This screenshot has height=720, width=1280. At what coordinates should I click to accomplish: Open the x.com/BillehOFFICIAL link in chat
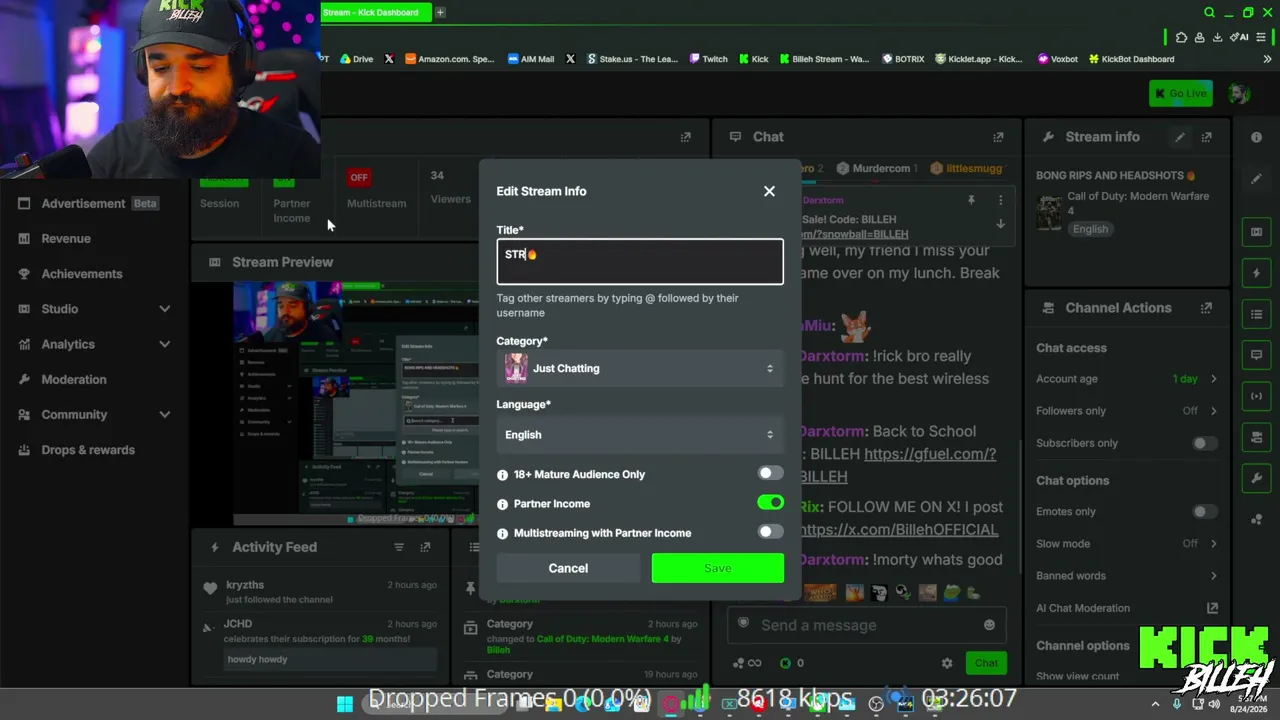tap(898, 530)
